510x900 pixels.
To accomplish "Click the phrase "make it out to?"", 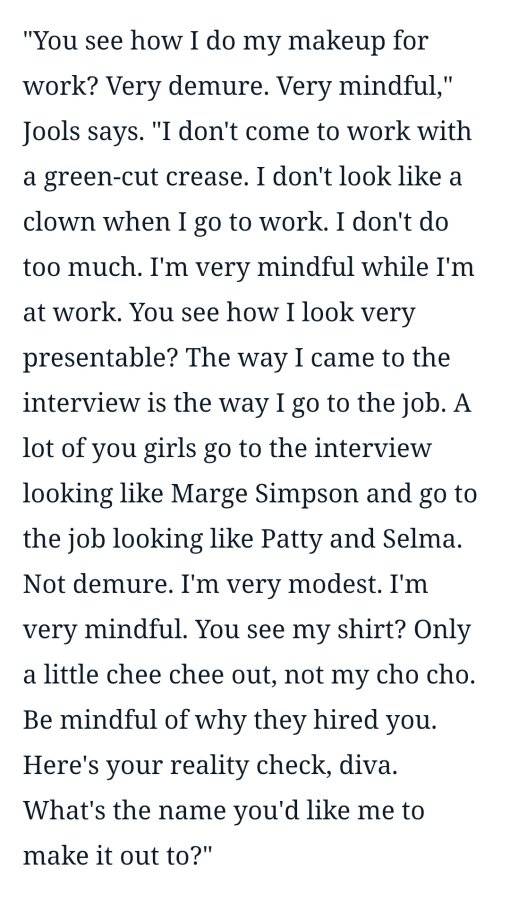I will [x=117, y=856].
